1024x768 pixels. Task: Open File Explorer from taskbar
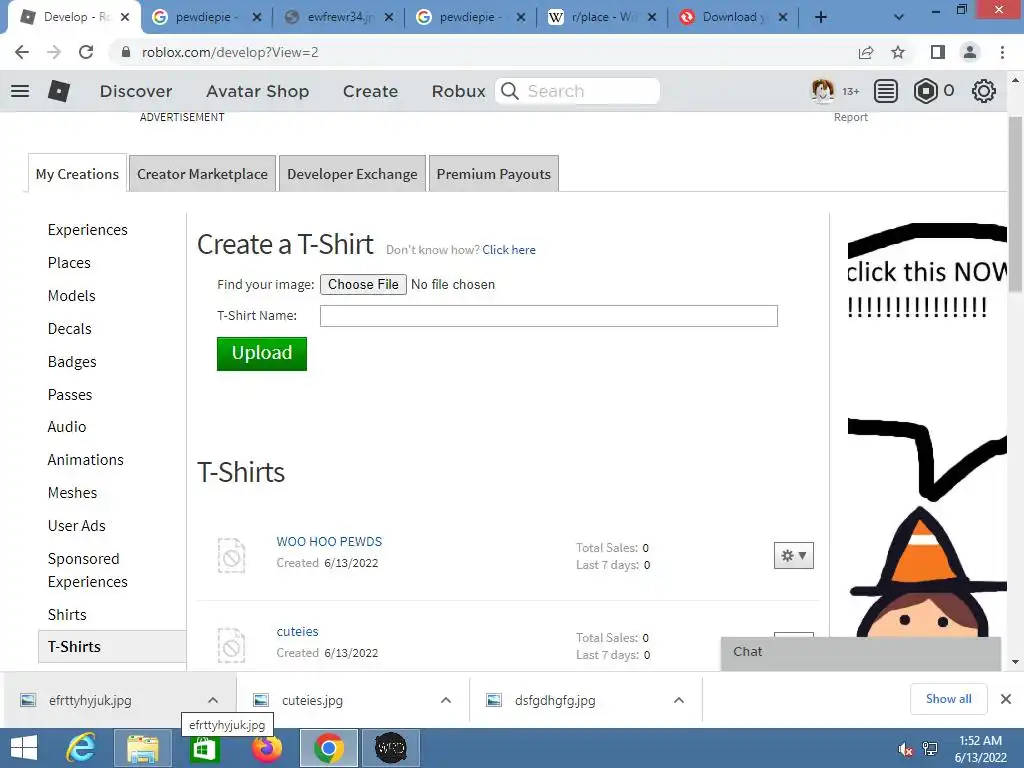142,748
